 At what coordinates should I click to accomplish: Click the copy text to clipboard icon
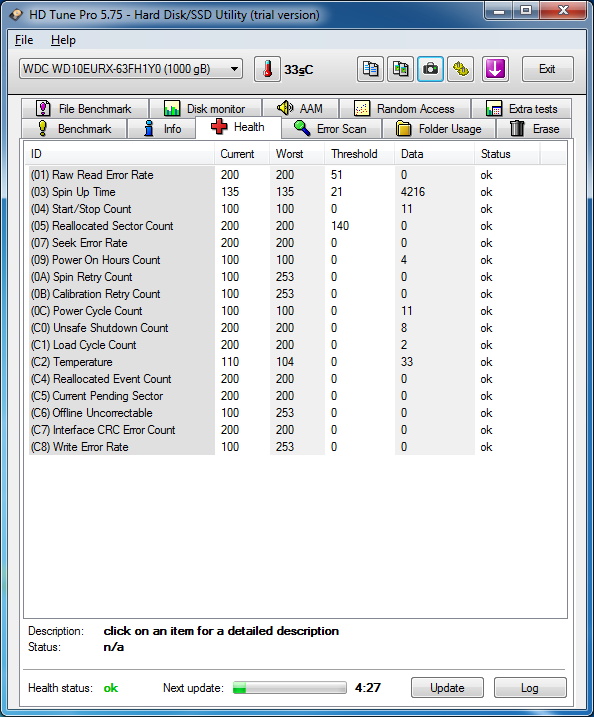(370, 69)
